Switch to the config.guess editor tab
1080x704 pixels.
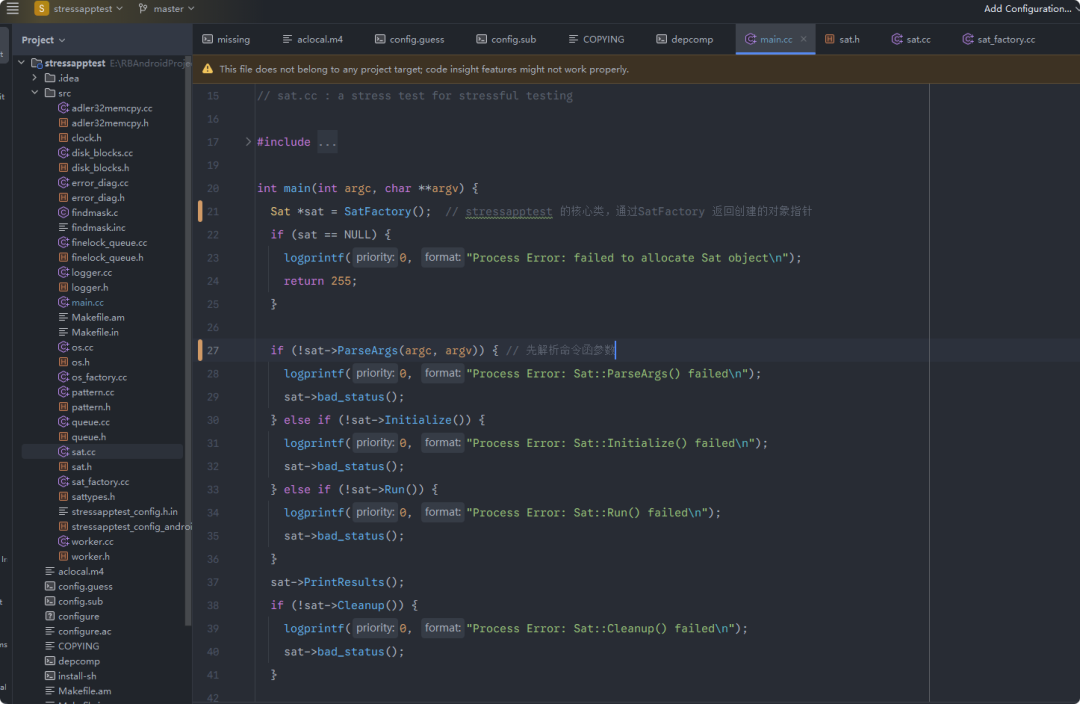409,40
